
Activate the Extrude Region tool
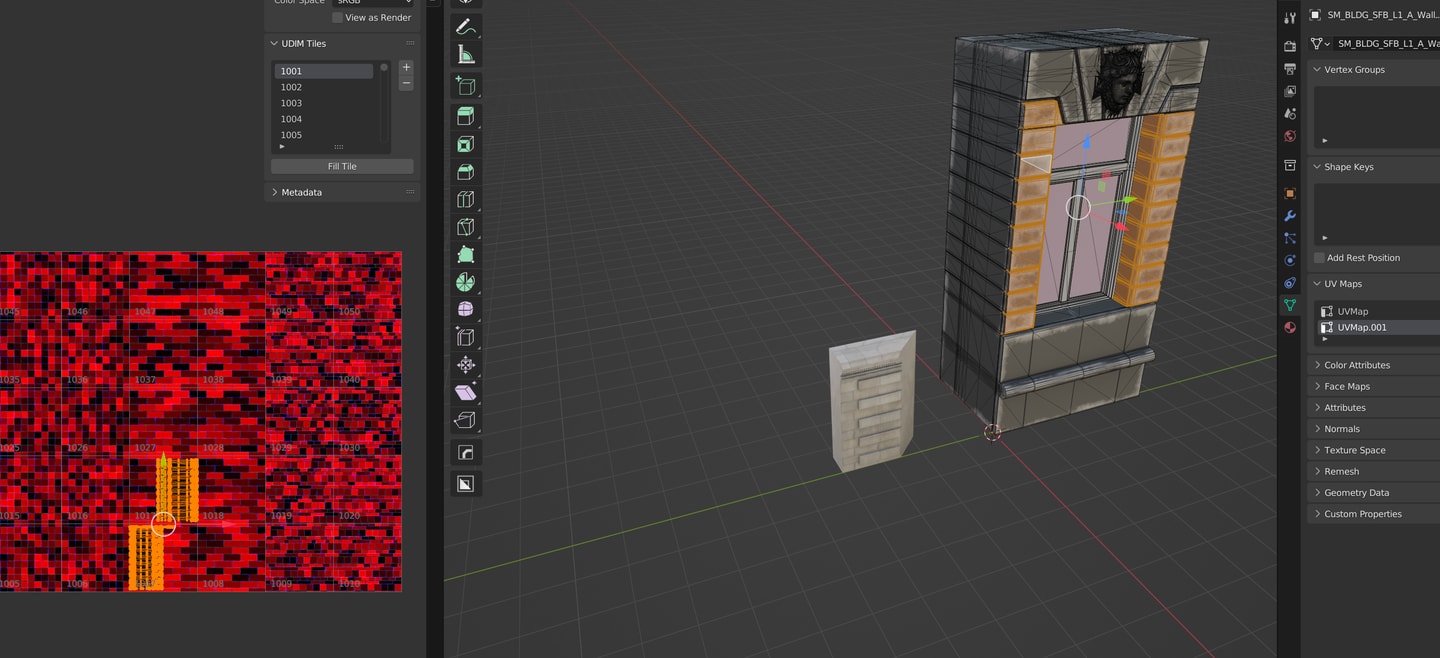click(x=465, y=116)
